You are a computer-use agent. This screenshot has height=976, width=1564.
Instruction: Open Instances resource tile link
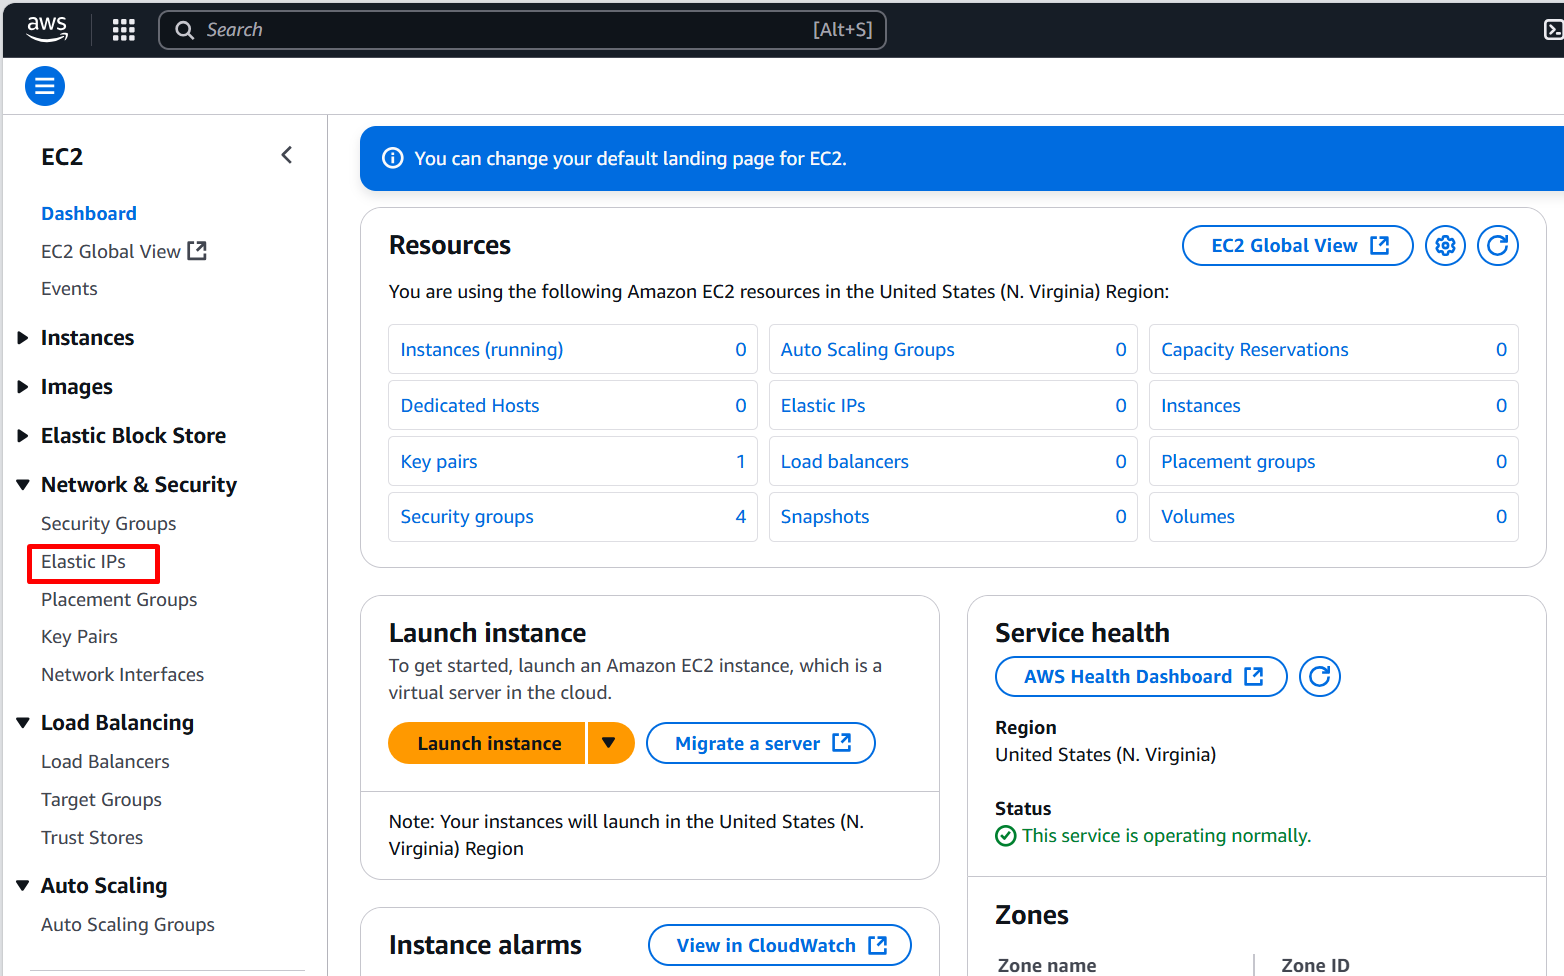coord(1201,405)
